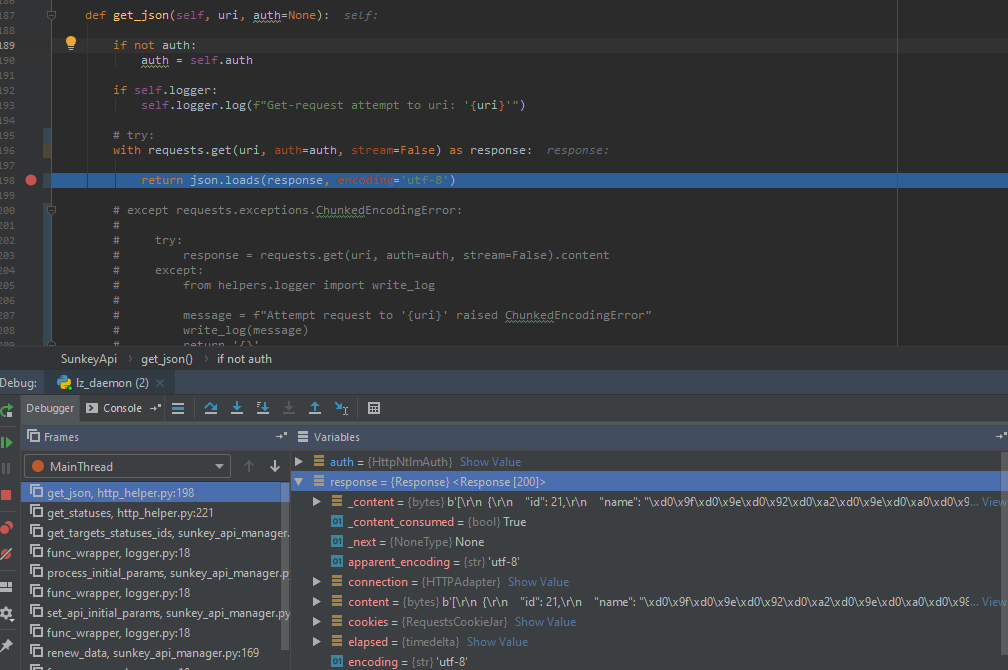Viewport: 1008px width, 670px height.
Task: Click View link on _content row
Action: click(x=994, y=502)
